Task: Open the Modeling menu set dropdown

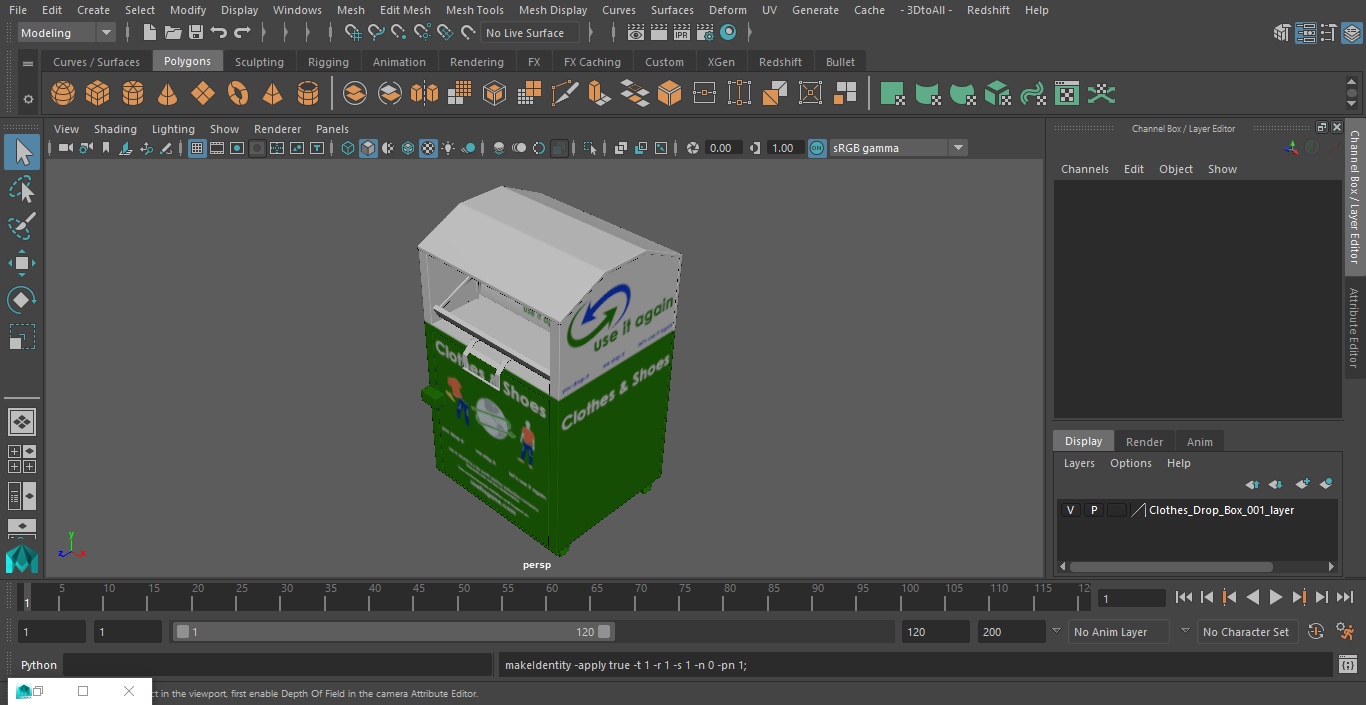Action: pos(67,33)
